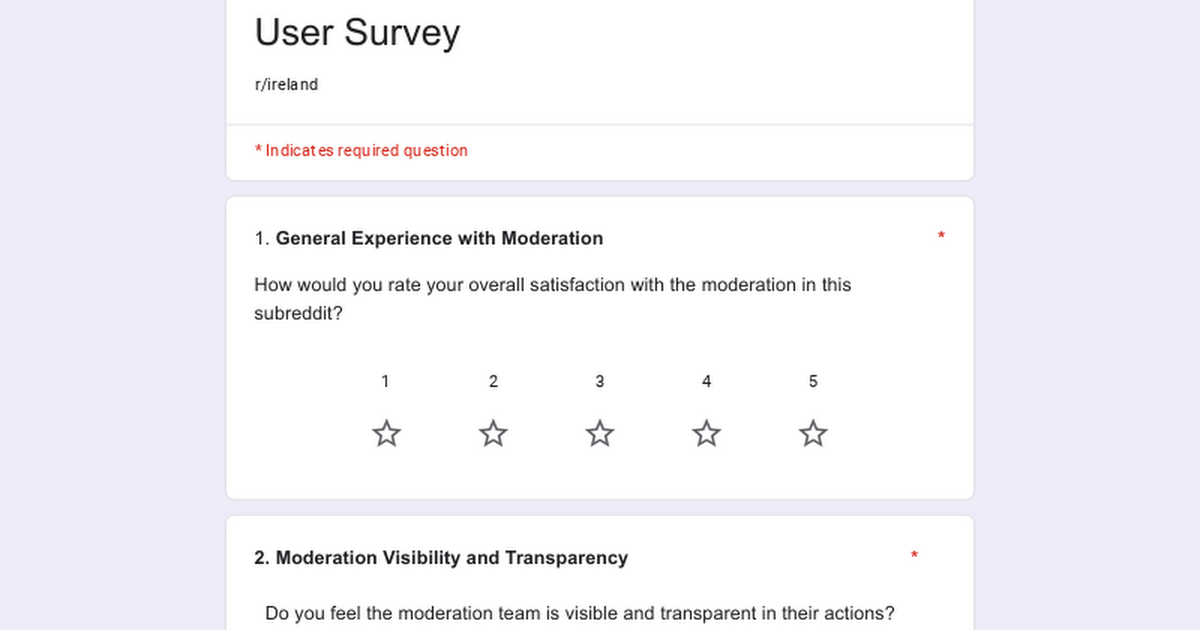Give a 4-star moderation rating
This screenshot has width=1200, height=630.
(707, 433)
